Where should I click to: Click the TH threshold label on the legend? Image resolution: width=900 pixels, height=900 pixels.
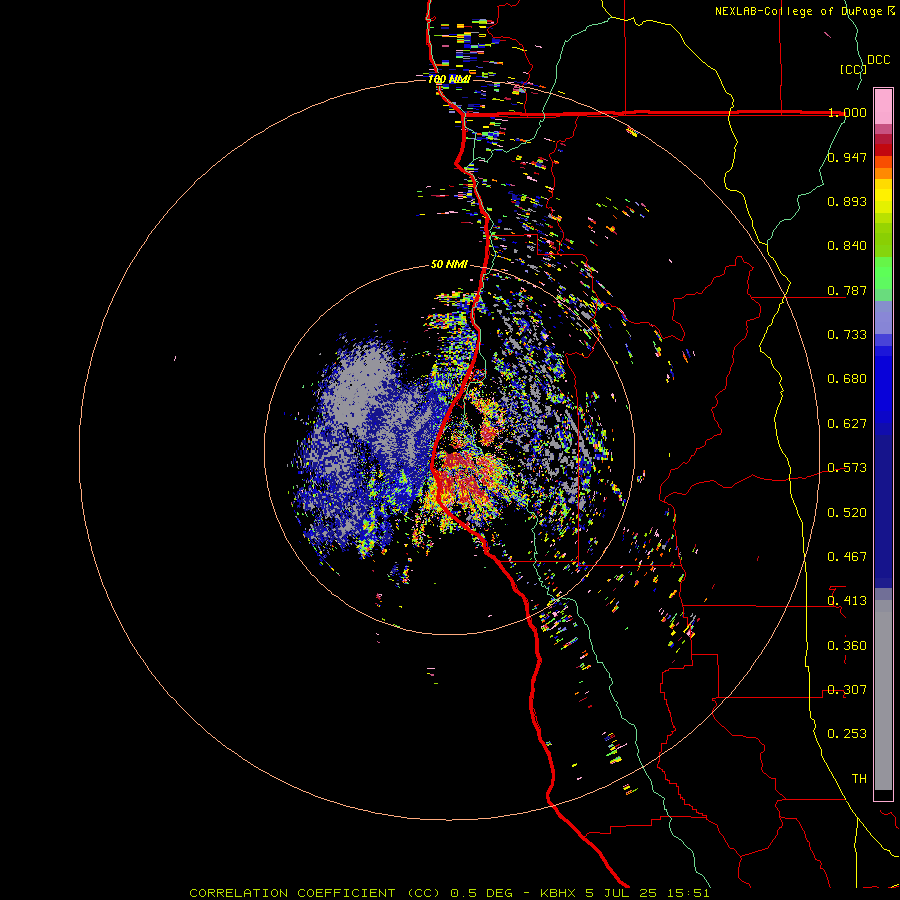pos(859,779)
